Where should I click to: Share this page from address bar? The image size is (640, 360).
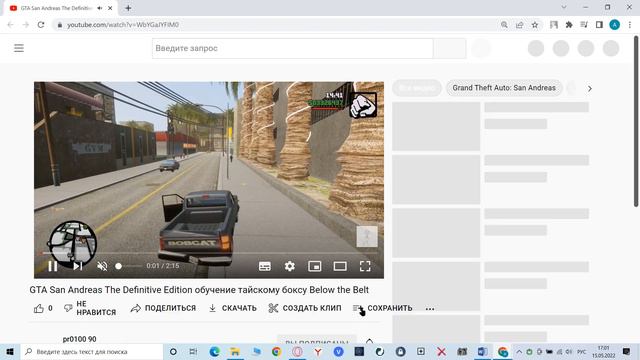[520, 25]
